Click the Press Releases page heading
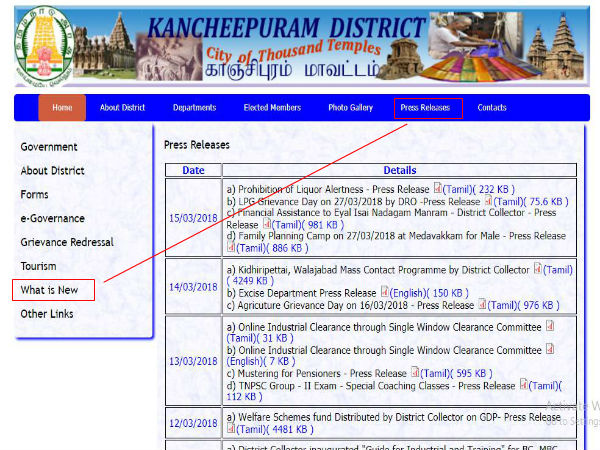The height and width of the screenshot is (450, 600). 197,145
